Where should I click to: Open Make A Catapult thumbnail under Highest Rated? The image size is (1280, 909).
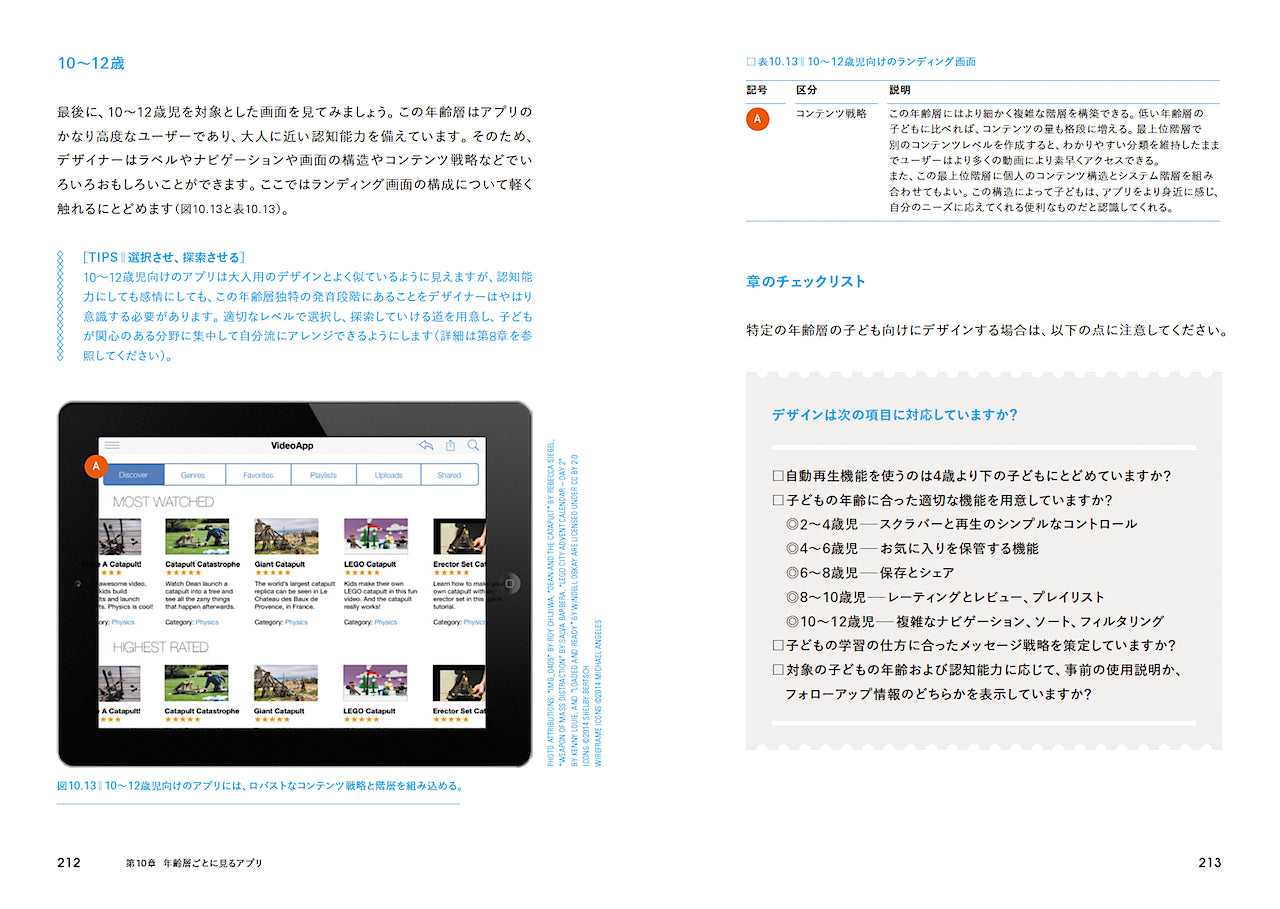[119, 684]
